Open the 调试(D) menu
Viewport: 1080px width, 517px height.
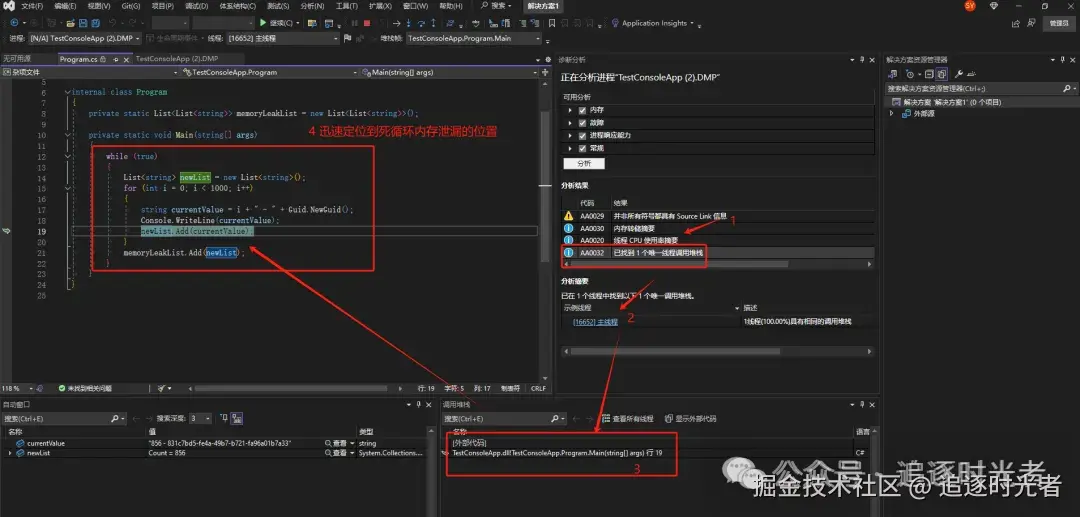coord(196,6)
